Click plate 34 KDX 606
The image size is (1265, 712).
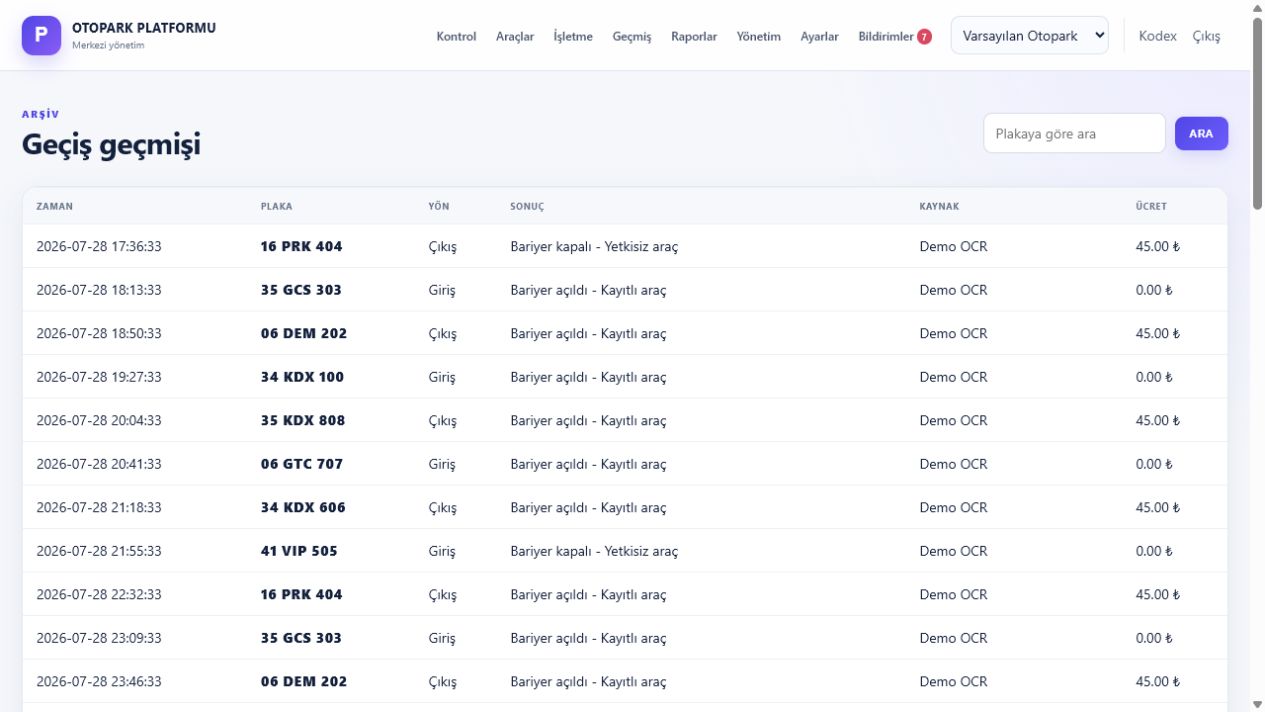(303, 507)
